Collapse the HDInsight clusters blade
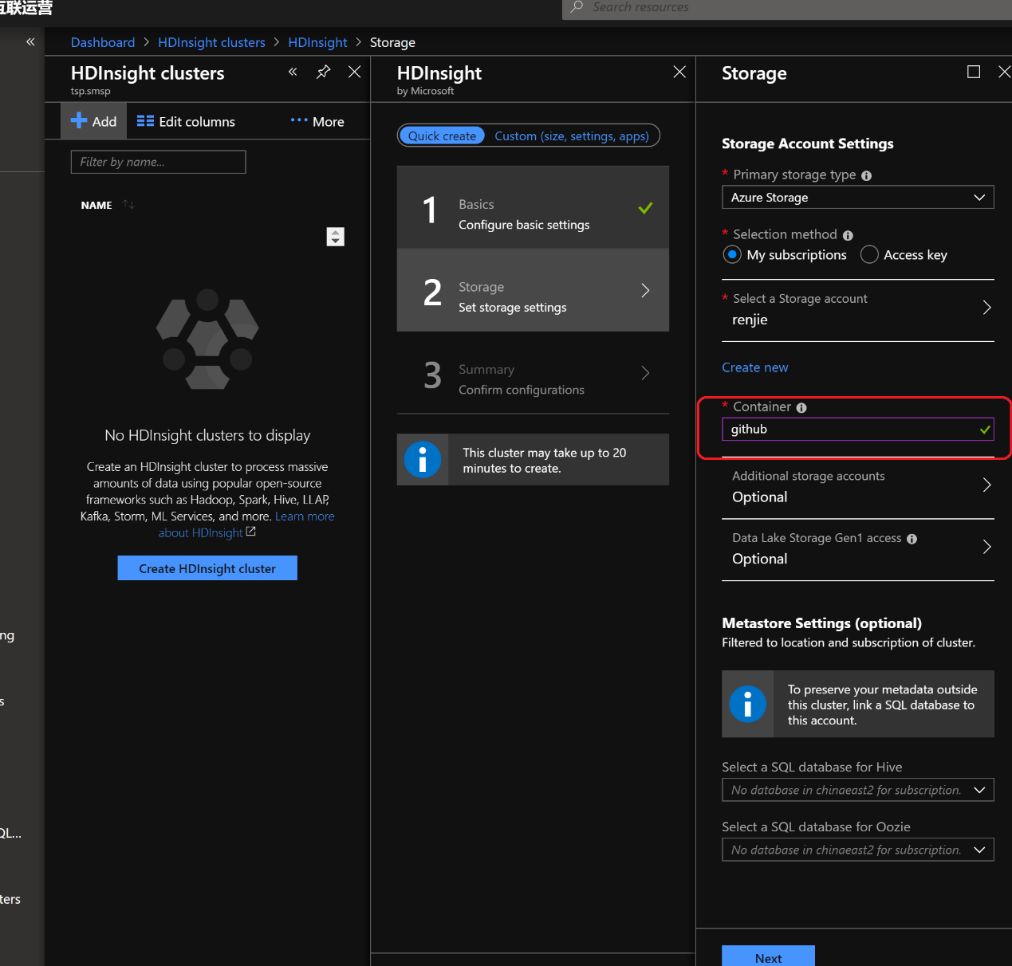 click(x=293, y=72)
